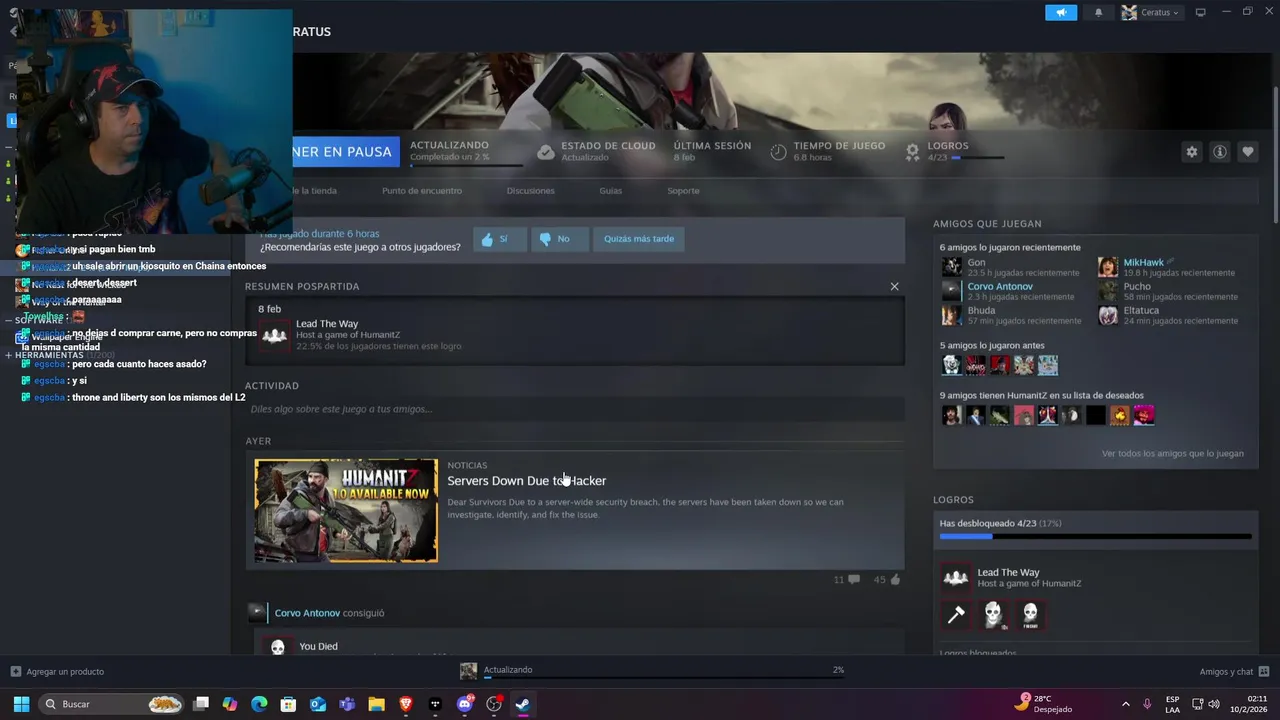Click the Lead The Way achievement icon in summary
1280x720 pixels.
274,335
